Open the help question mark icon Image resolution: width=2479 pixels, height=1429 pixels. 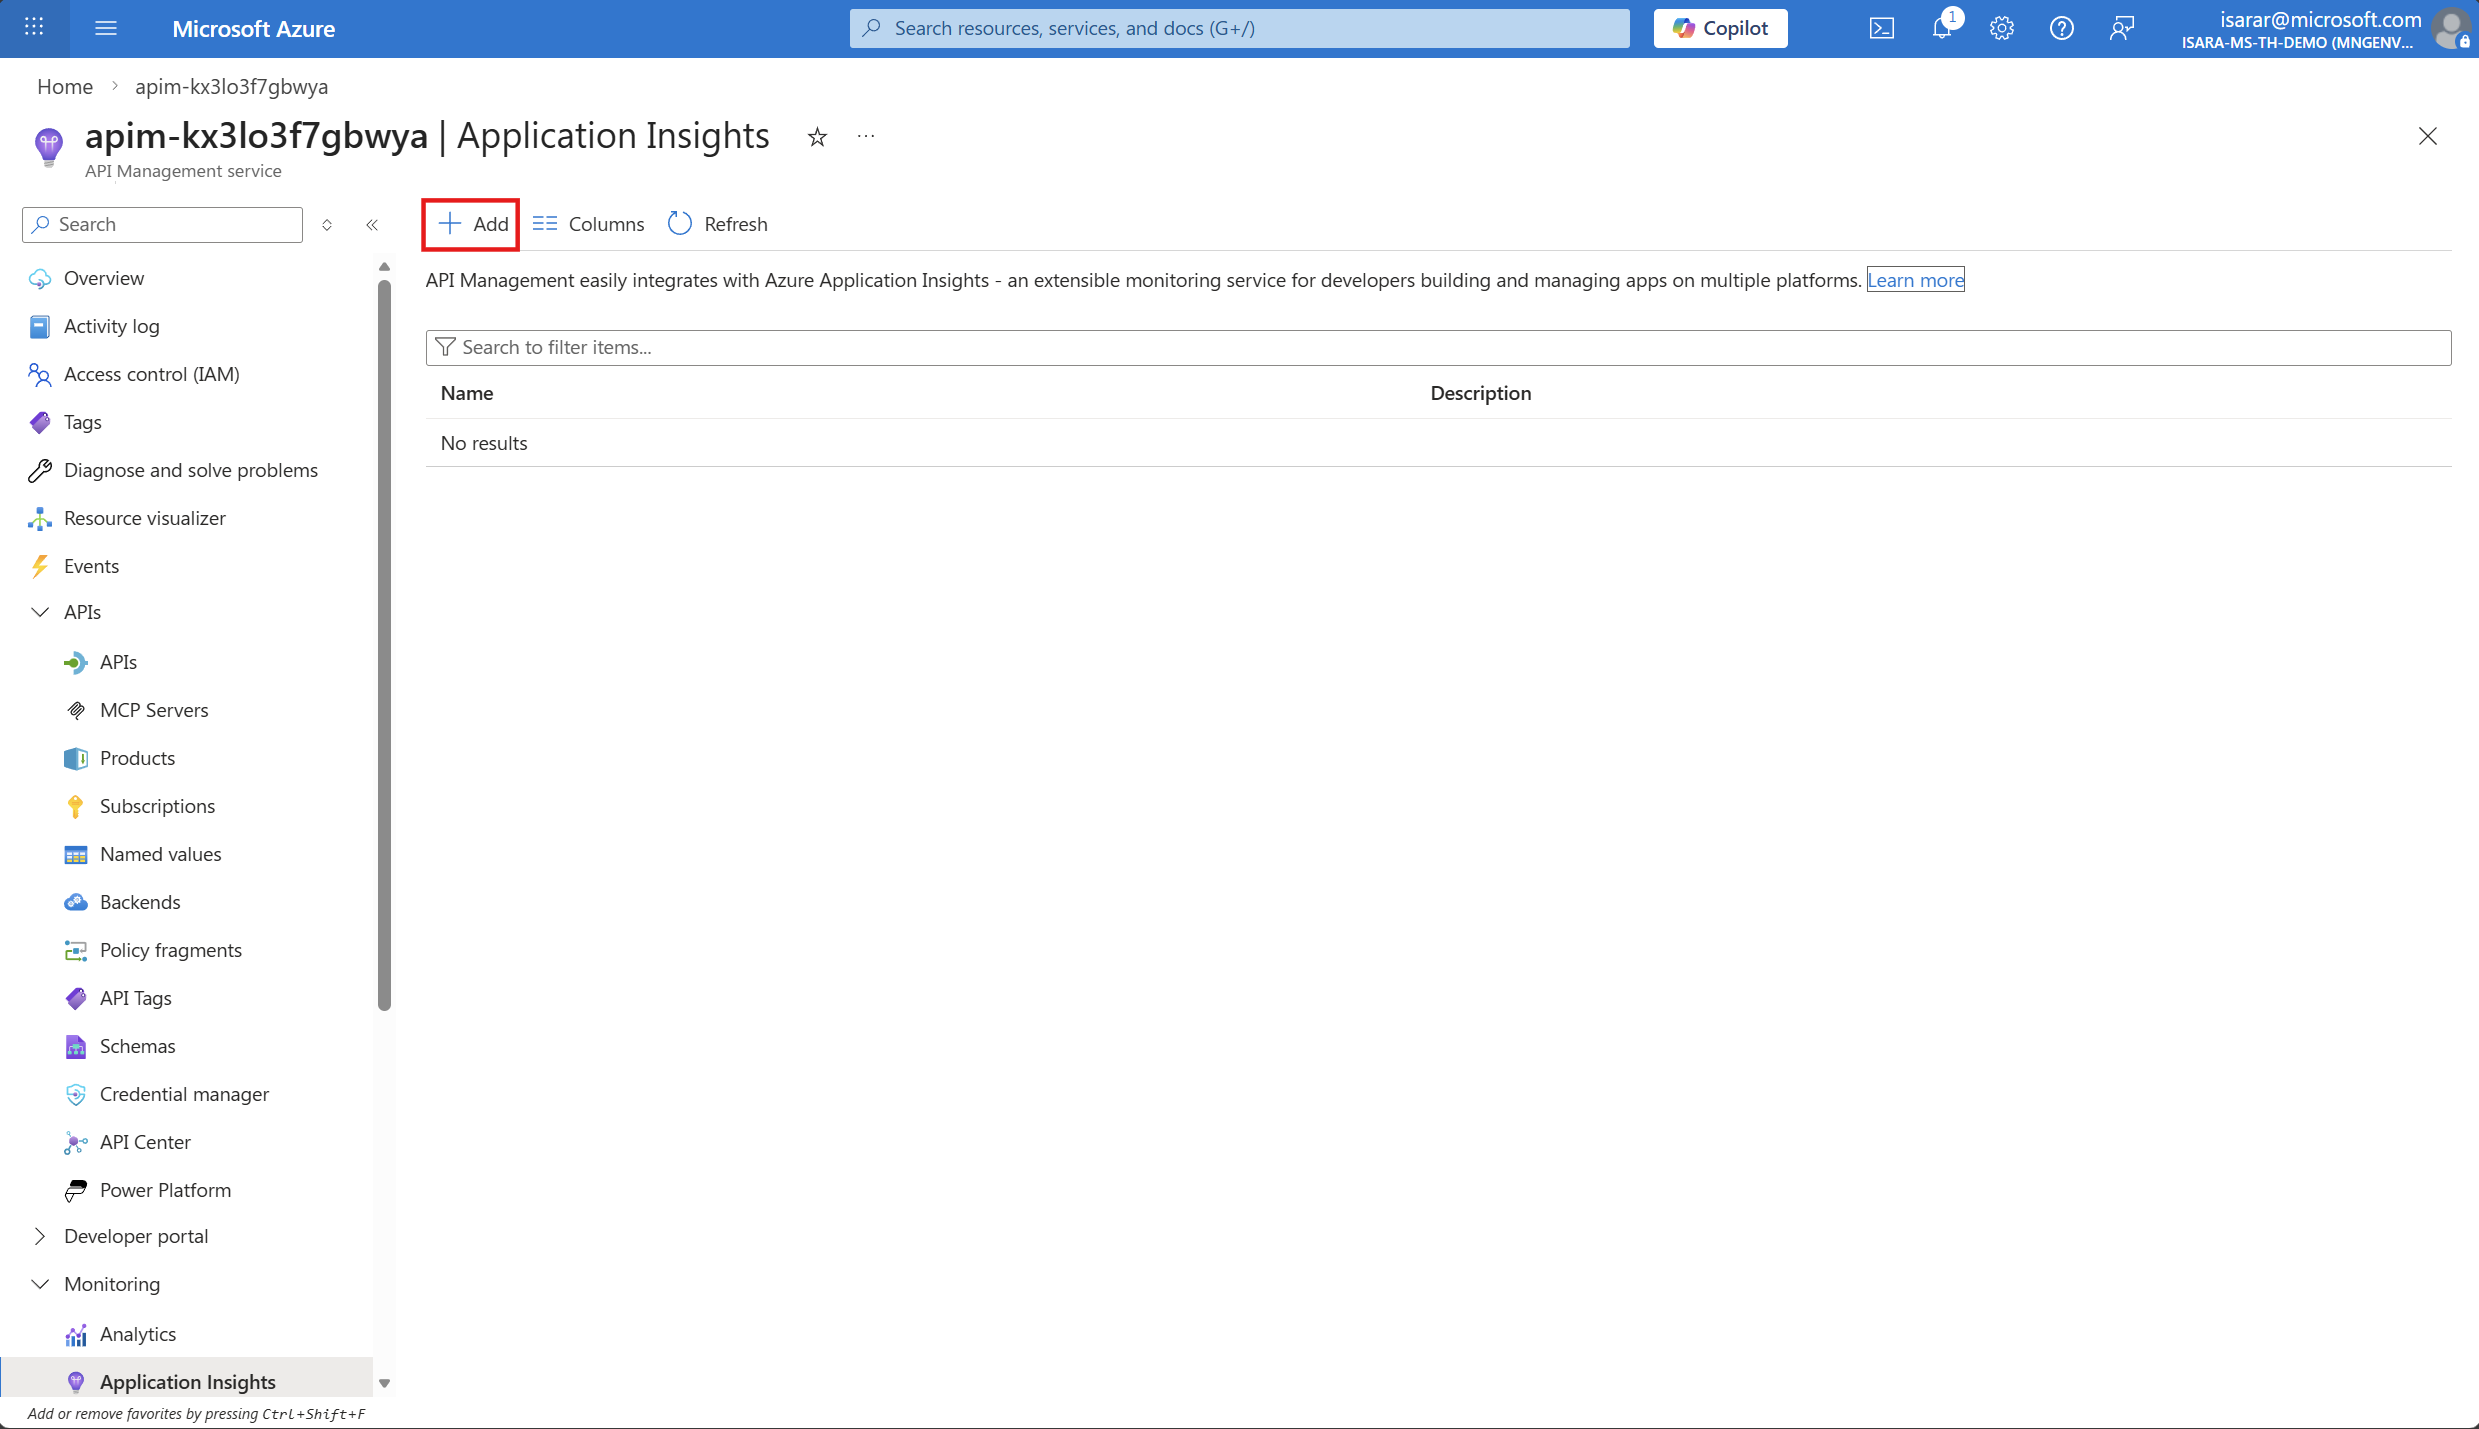pos(2061,28)
